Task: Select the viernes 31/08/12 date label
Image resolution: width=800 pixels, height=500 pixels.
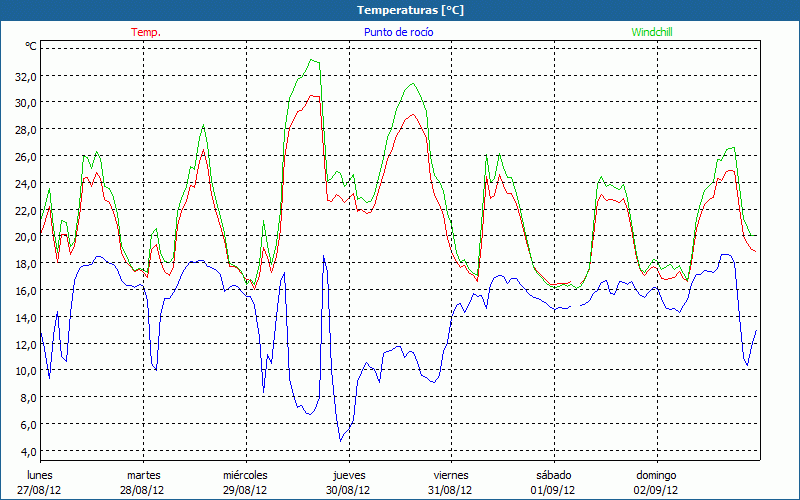Action: click(x=450, y=482)
